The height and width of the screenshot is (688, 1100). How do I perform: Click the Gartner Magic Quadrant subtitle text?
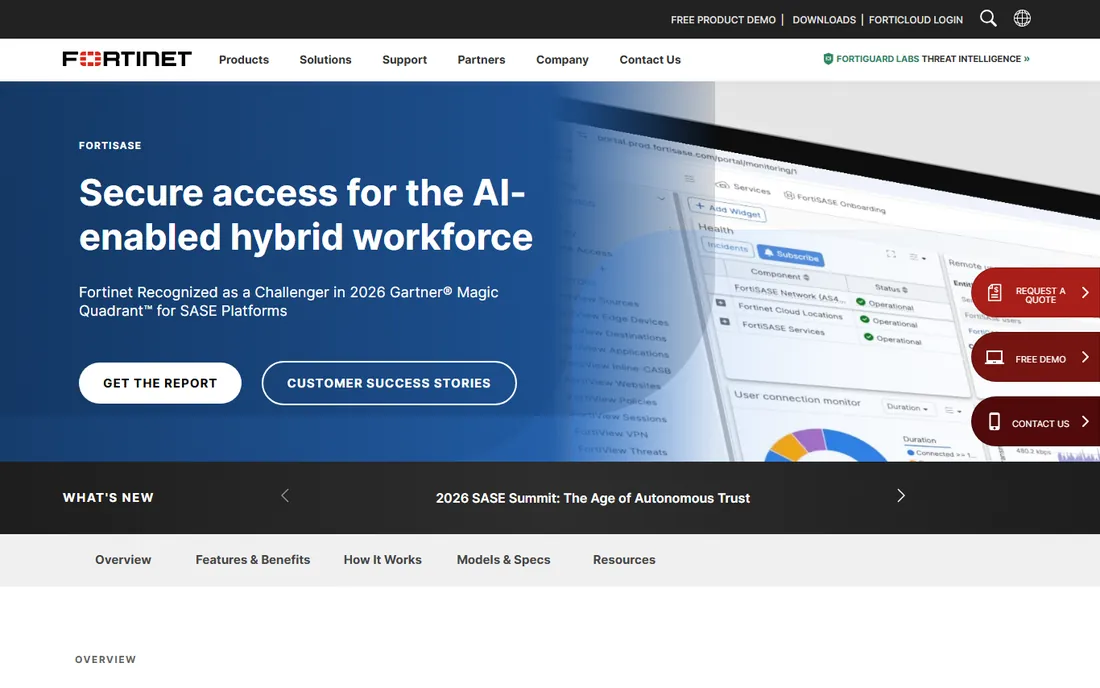click(x=288, y=302)
